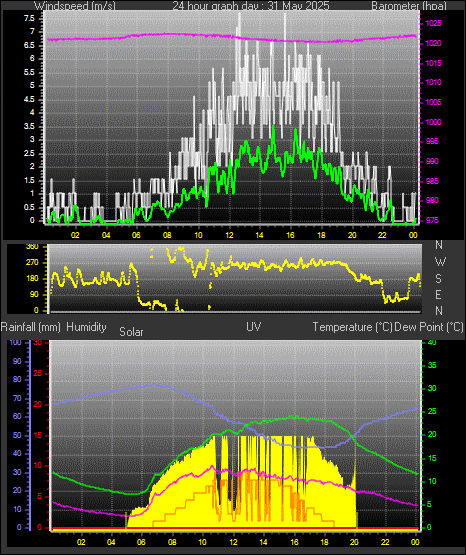
Task: Click "15" on the red rainfall axis
Action: coord(38,436)
